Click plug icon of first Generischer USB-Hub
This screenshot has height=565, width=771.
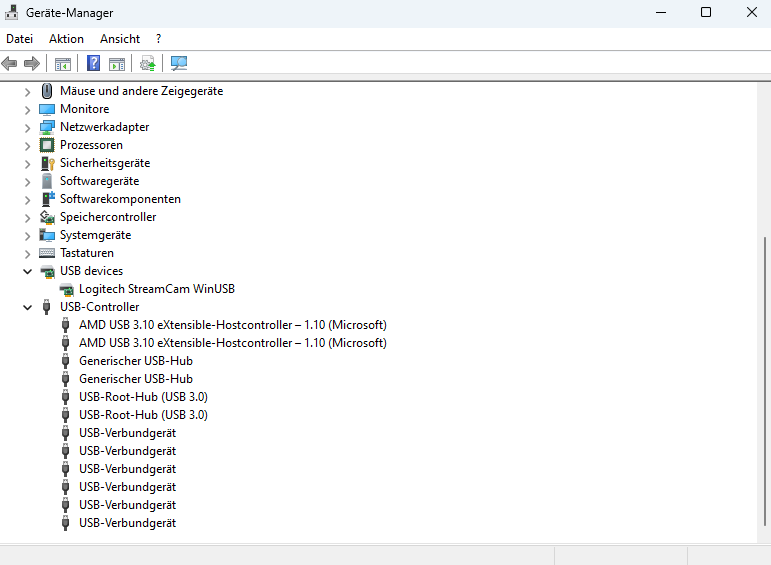point(65,361)
